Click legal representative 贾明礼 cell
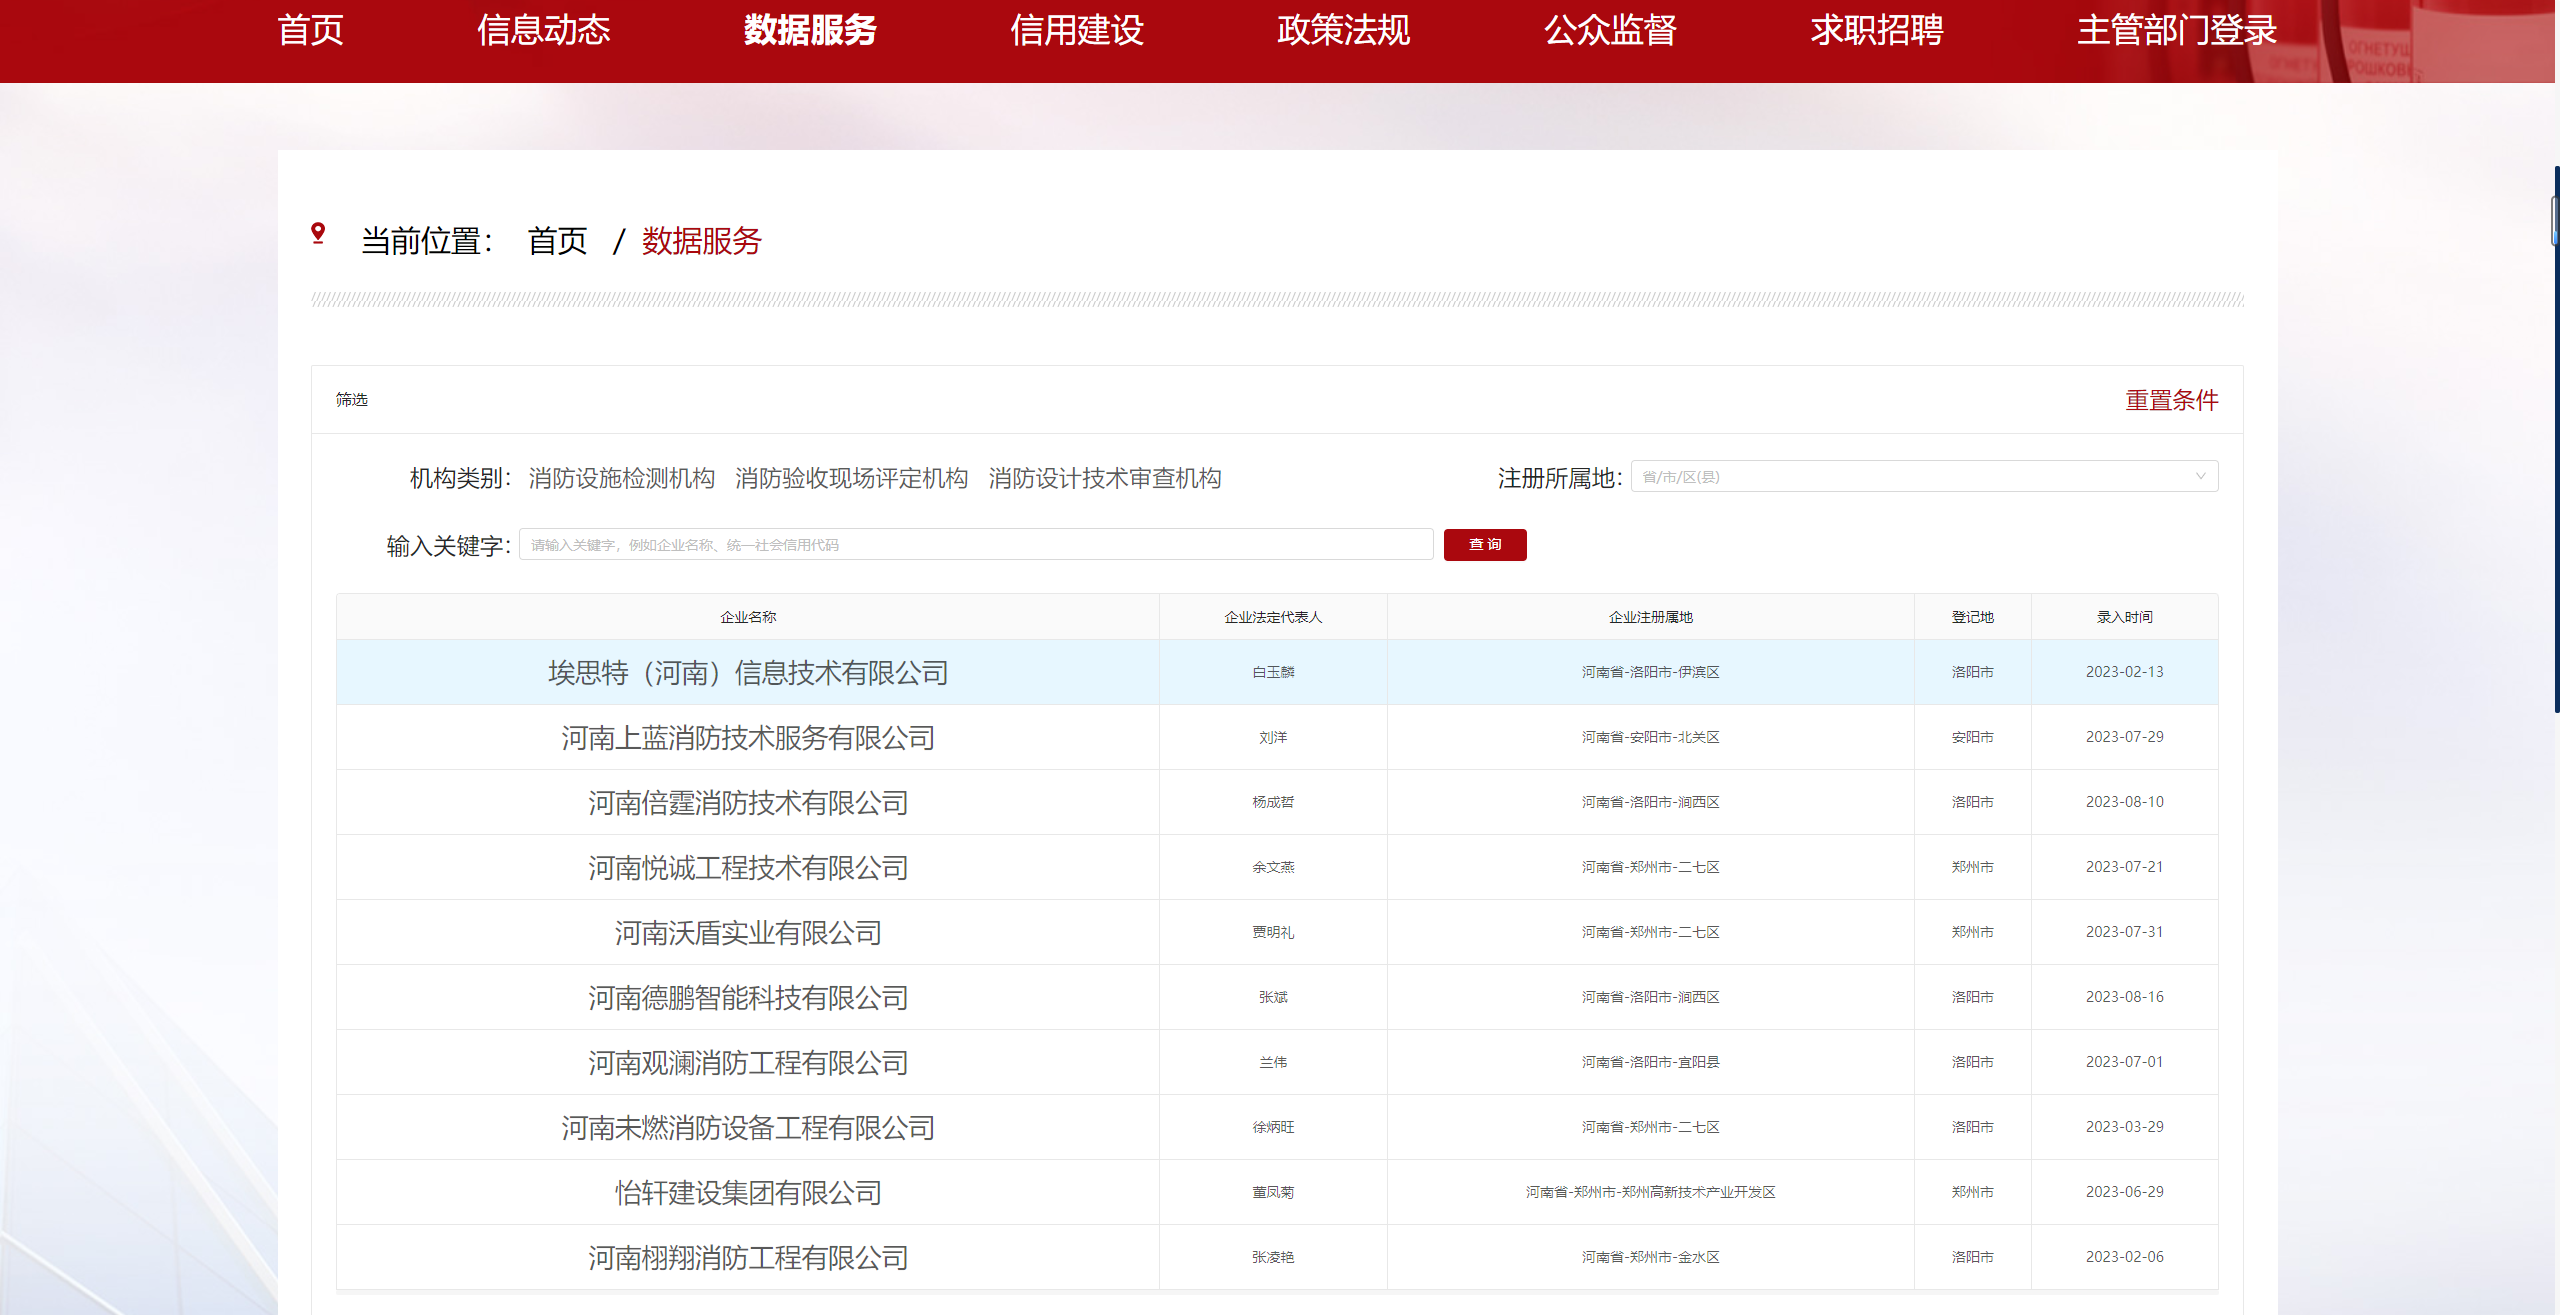The height and width of the screenshot is (1315, 2560). point(1273,932)
